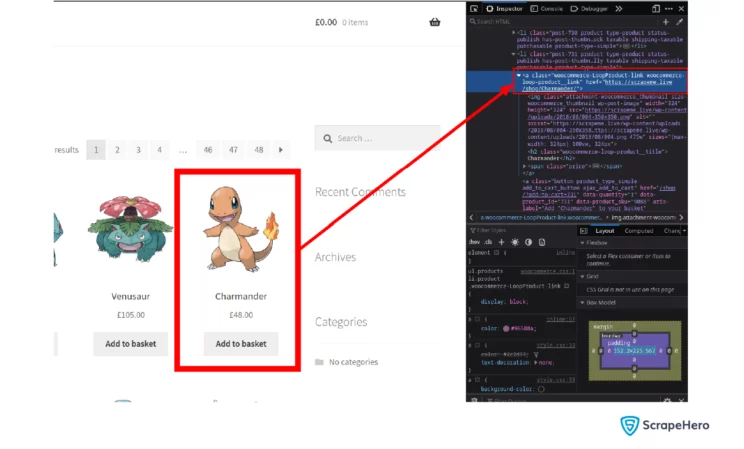
Task: Go to results page 3
Action: 138,150
